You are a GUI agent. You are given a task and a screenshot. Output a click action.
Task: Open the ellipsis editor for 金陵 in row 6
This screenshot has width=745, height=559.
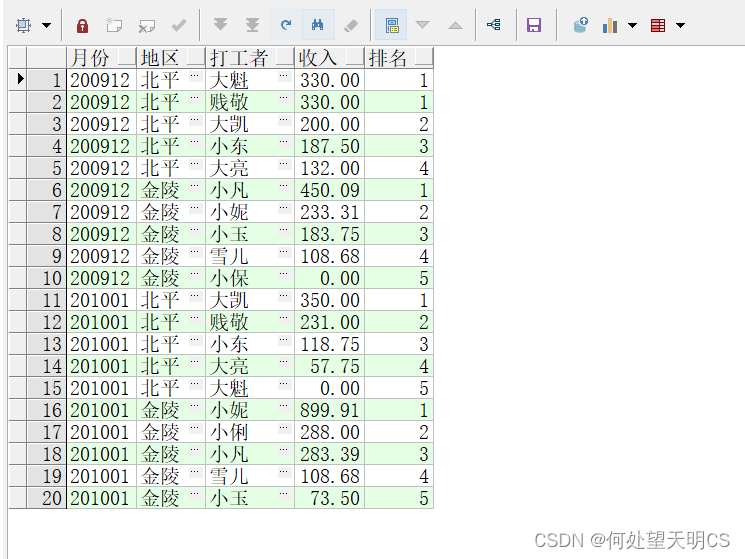point(195,186)
